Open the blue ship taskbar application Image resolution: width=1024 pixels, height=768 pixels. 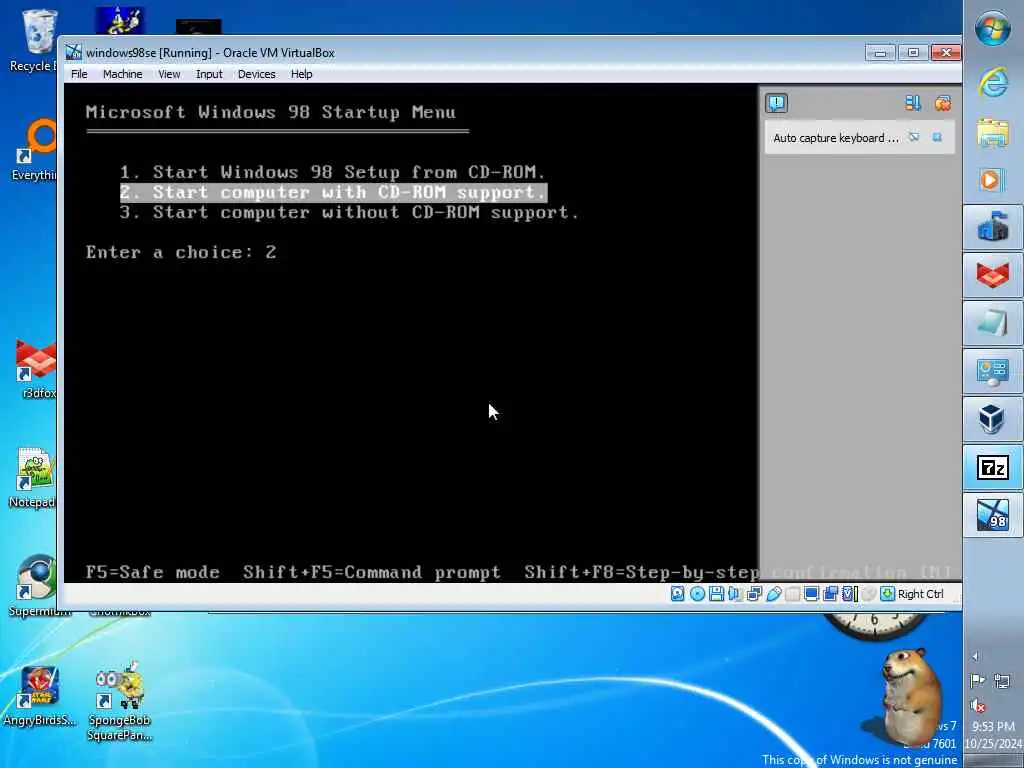click(993, 227)
